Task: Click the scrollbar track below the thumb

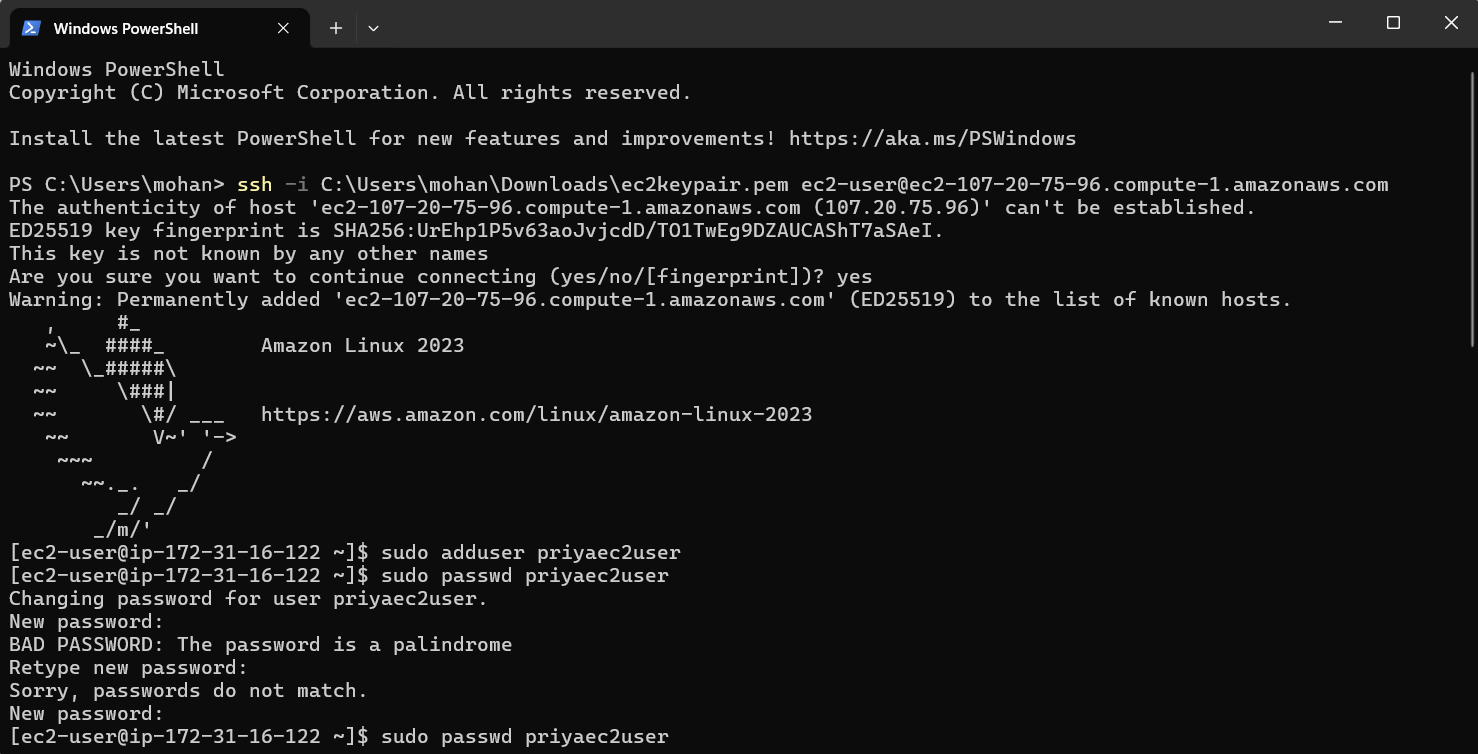Action: pos(1471,550)
